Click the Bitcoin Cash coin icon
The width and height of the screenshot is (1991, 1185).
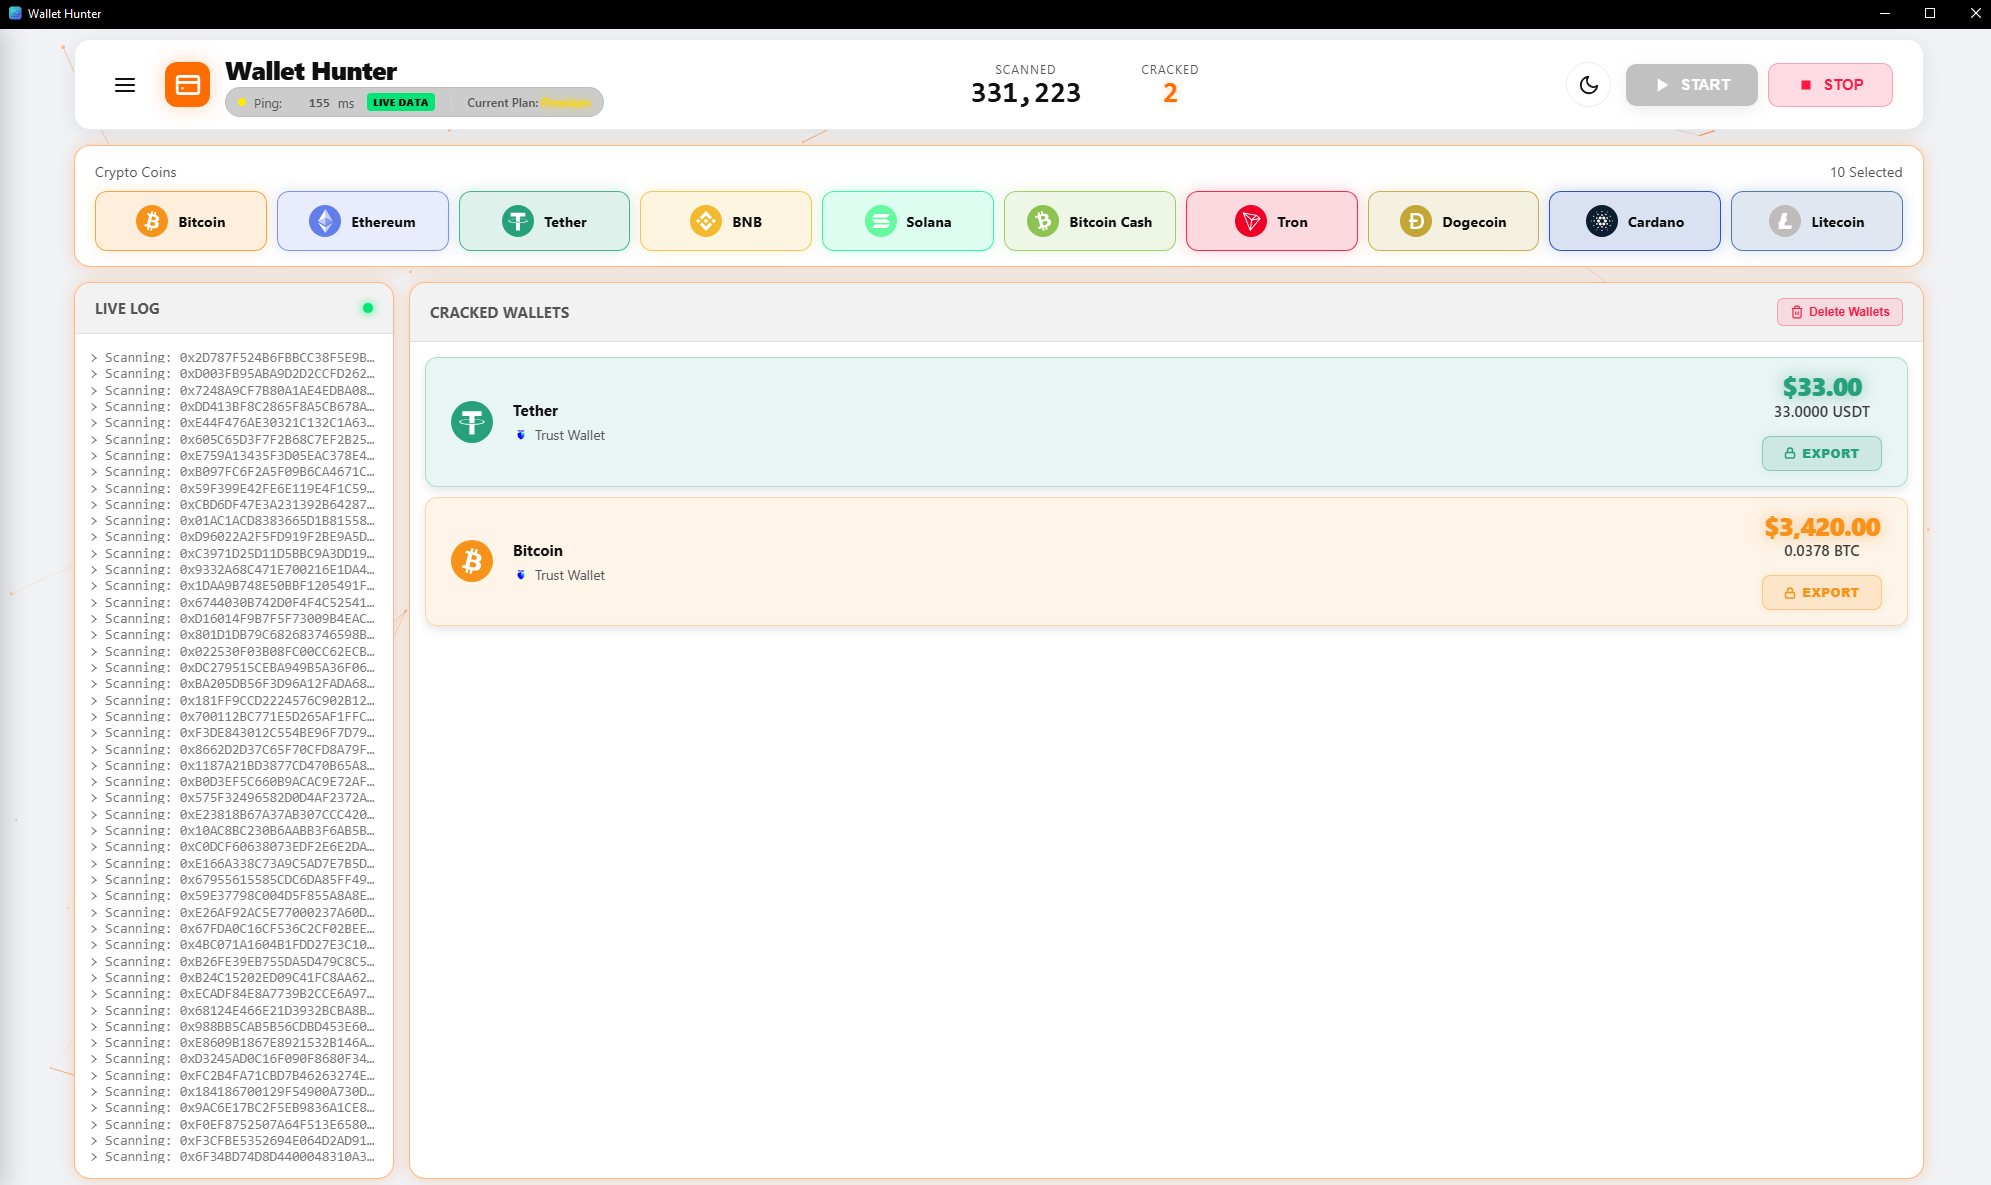tap(1043, 221)
